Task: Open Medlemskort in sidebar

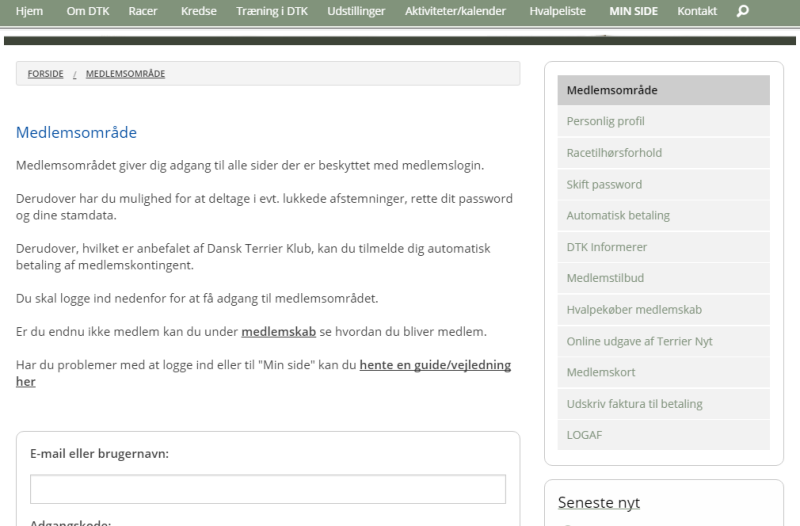Action: [x=663, y=373]
